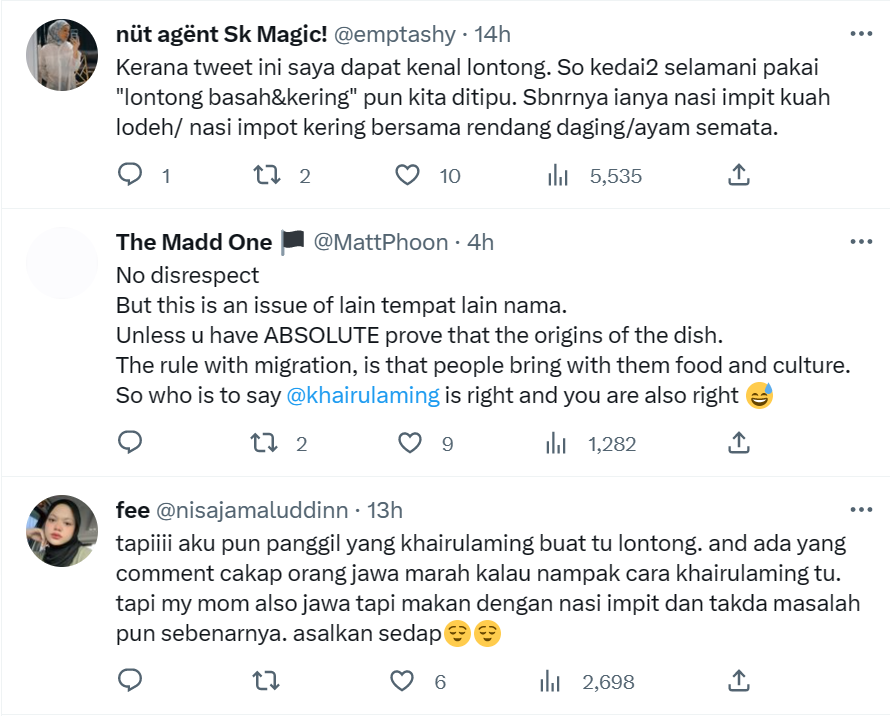Reply to The Madd One's tweet
Screen dimensions: 890x716
click(131, 443)
